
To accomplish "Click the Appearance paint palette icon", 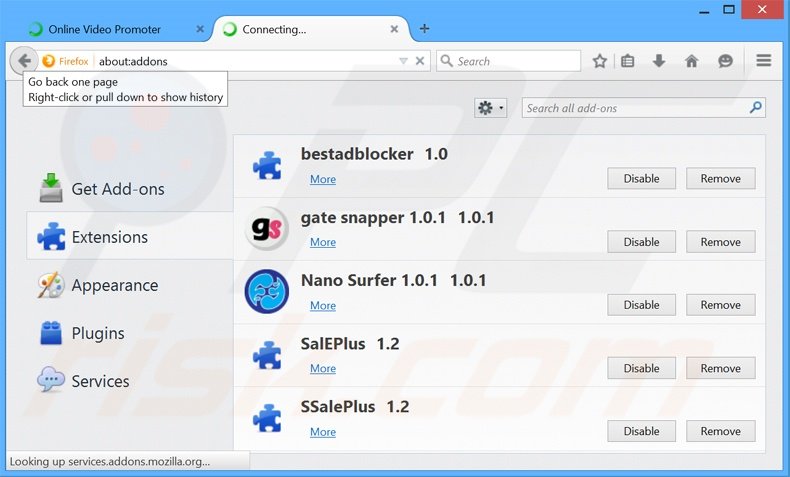I will click(50, 285).
